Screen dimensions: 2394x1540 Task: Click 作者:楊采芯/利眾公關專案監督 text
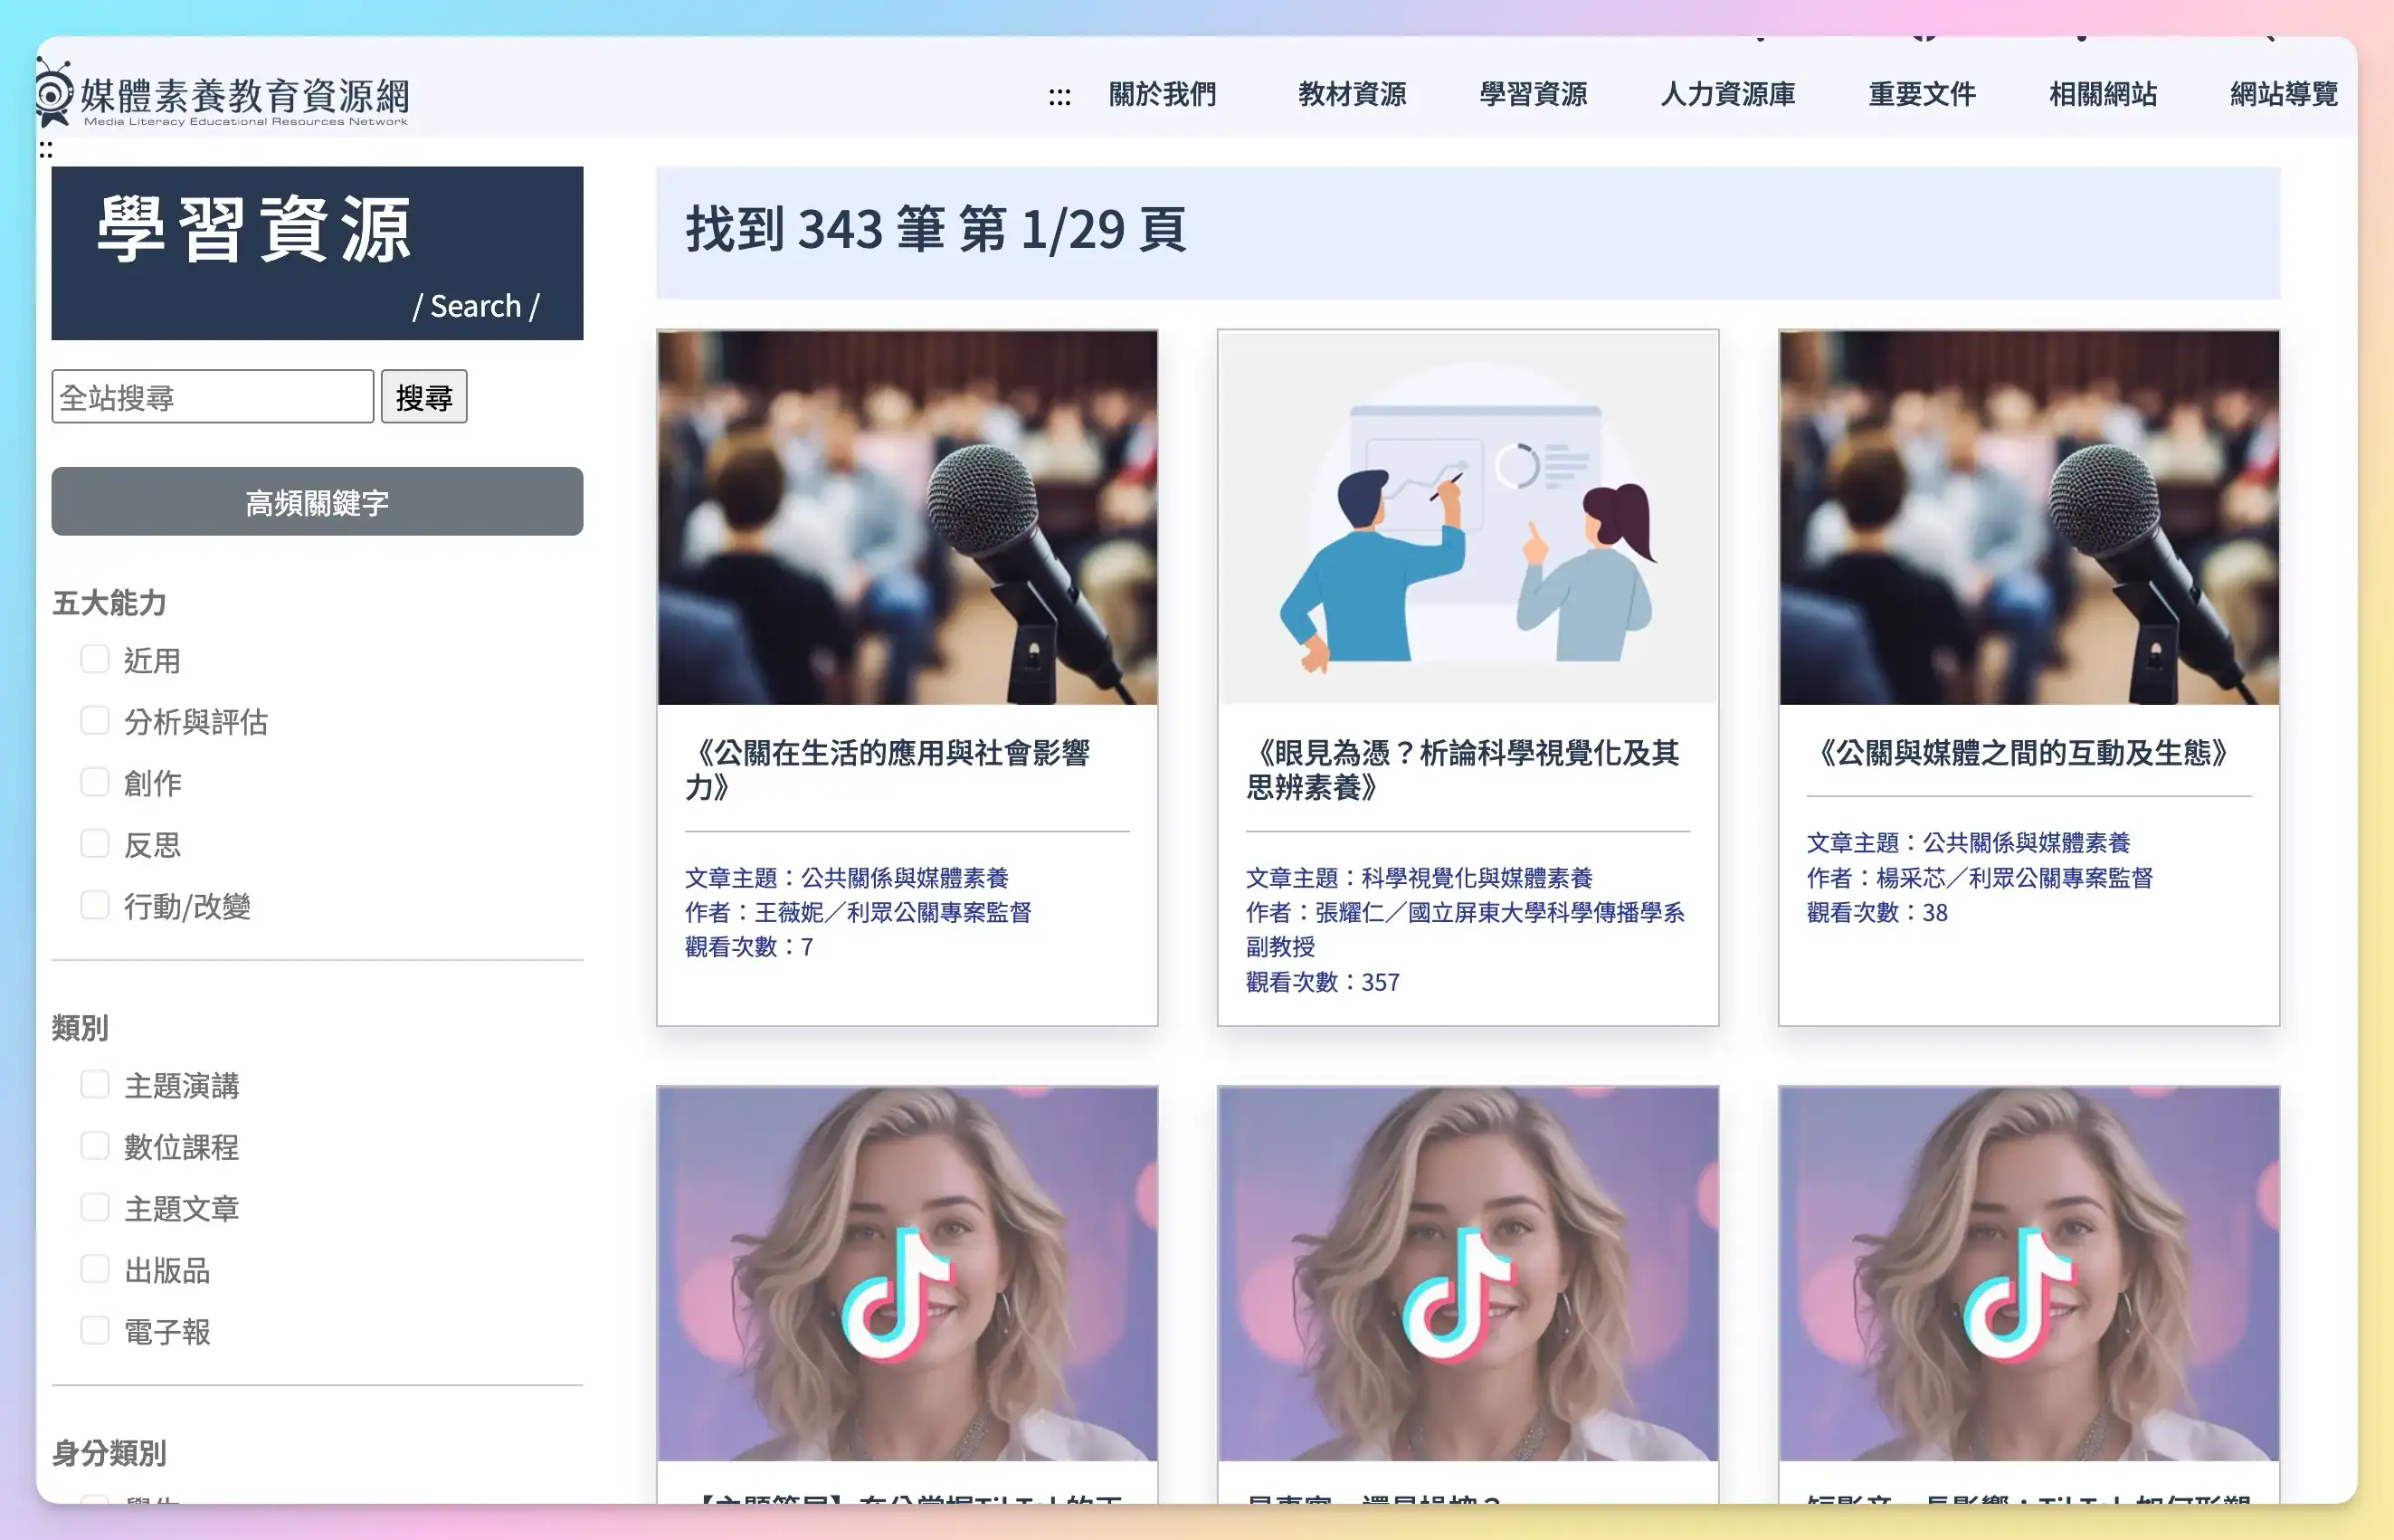tap(1979, 878)
